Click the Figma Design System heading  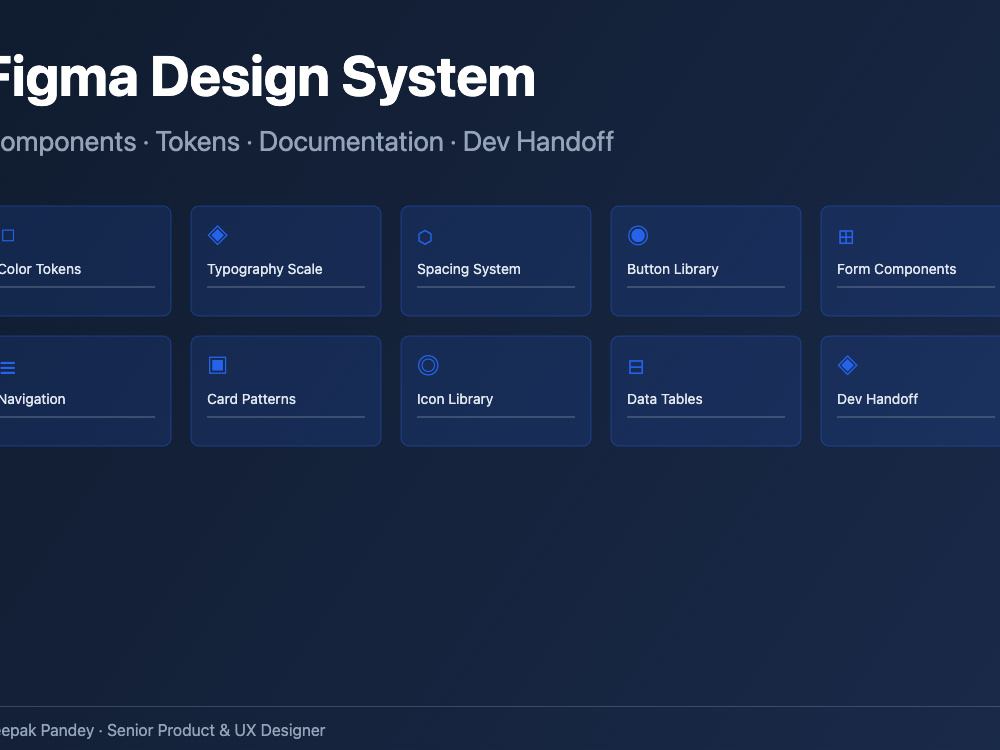(x=265, y=78)
